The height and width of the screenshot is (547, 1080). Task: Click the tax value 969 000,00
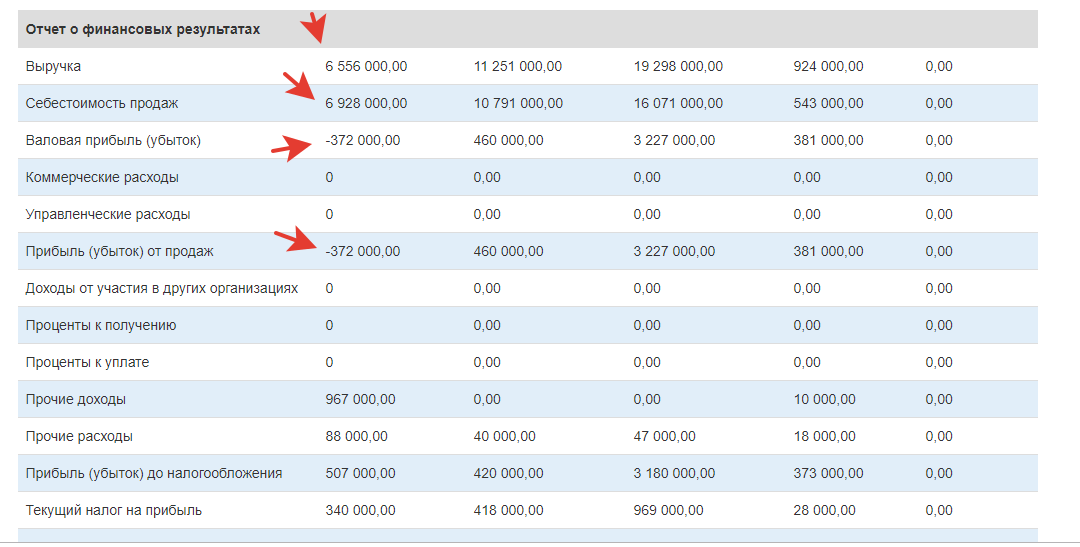pos(668,511)
